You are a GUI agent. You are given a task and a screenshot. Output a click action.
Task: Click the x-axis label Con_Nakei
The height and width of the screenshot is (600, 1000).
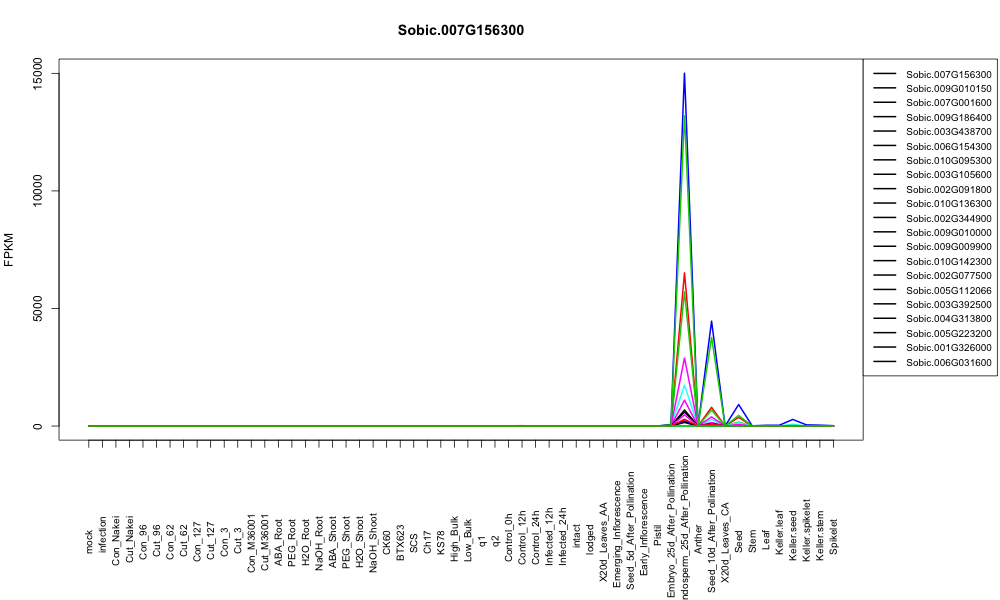pyautogui.click(x=116, y=531)
